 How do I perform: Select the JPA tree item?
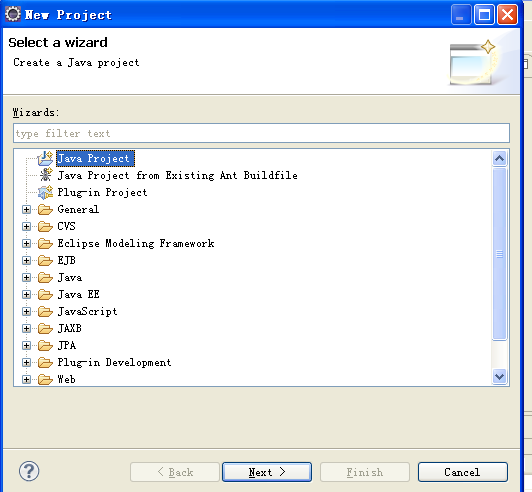click(x=67, y=345)
